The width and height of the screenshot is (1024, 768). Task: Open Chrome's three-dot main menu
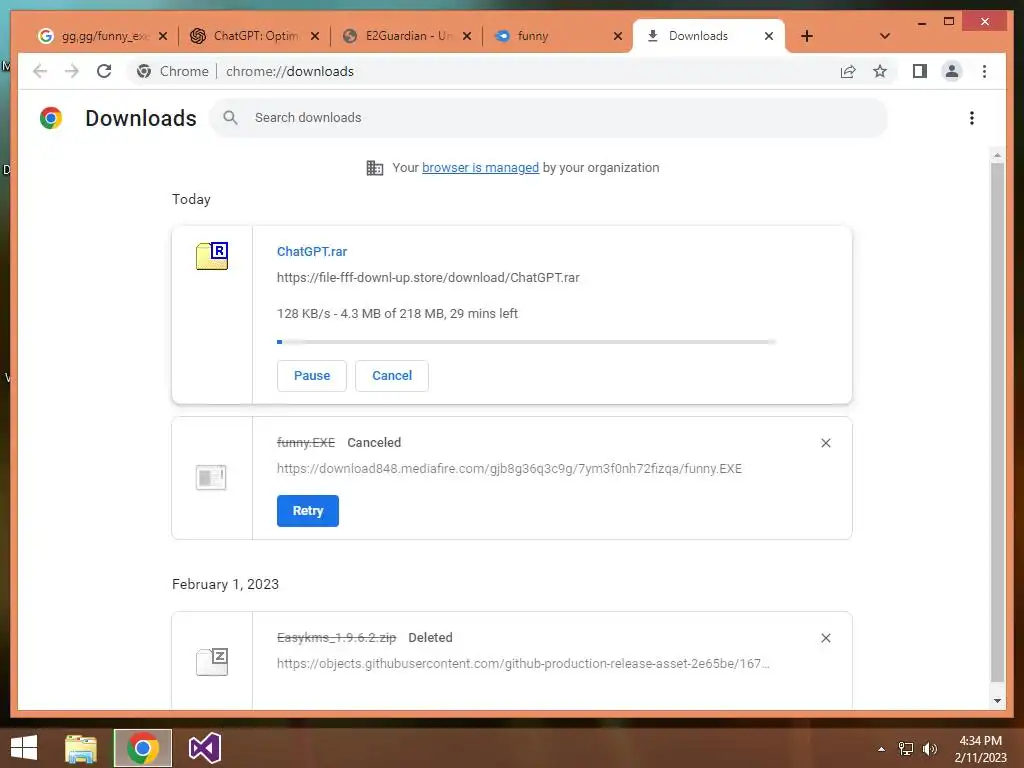click(984, 71)
